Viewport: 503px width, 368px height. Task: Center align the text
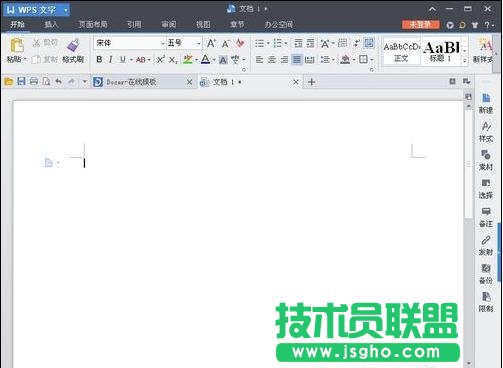pos(272,60)
